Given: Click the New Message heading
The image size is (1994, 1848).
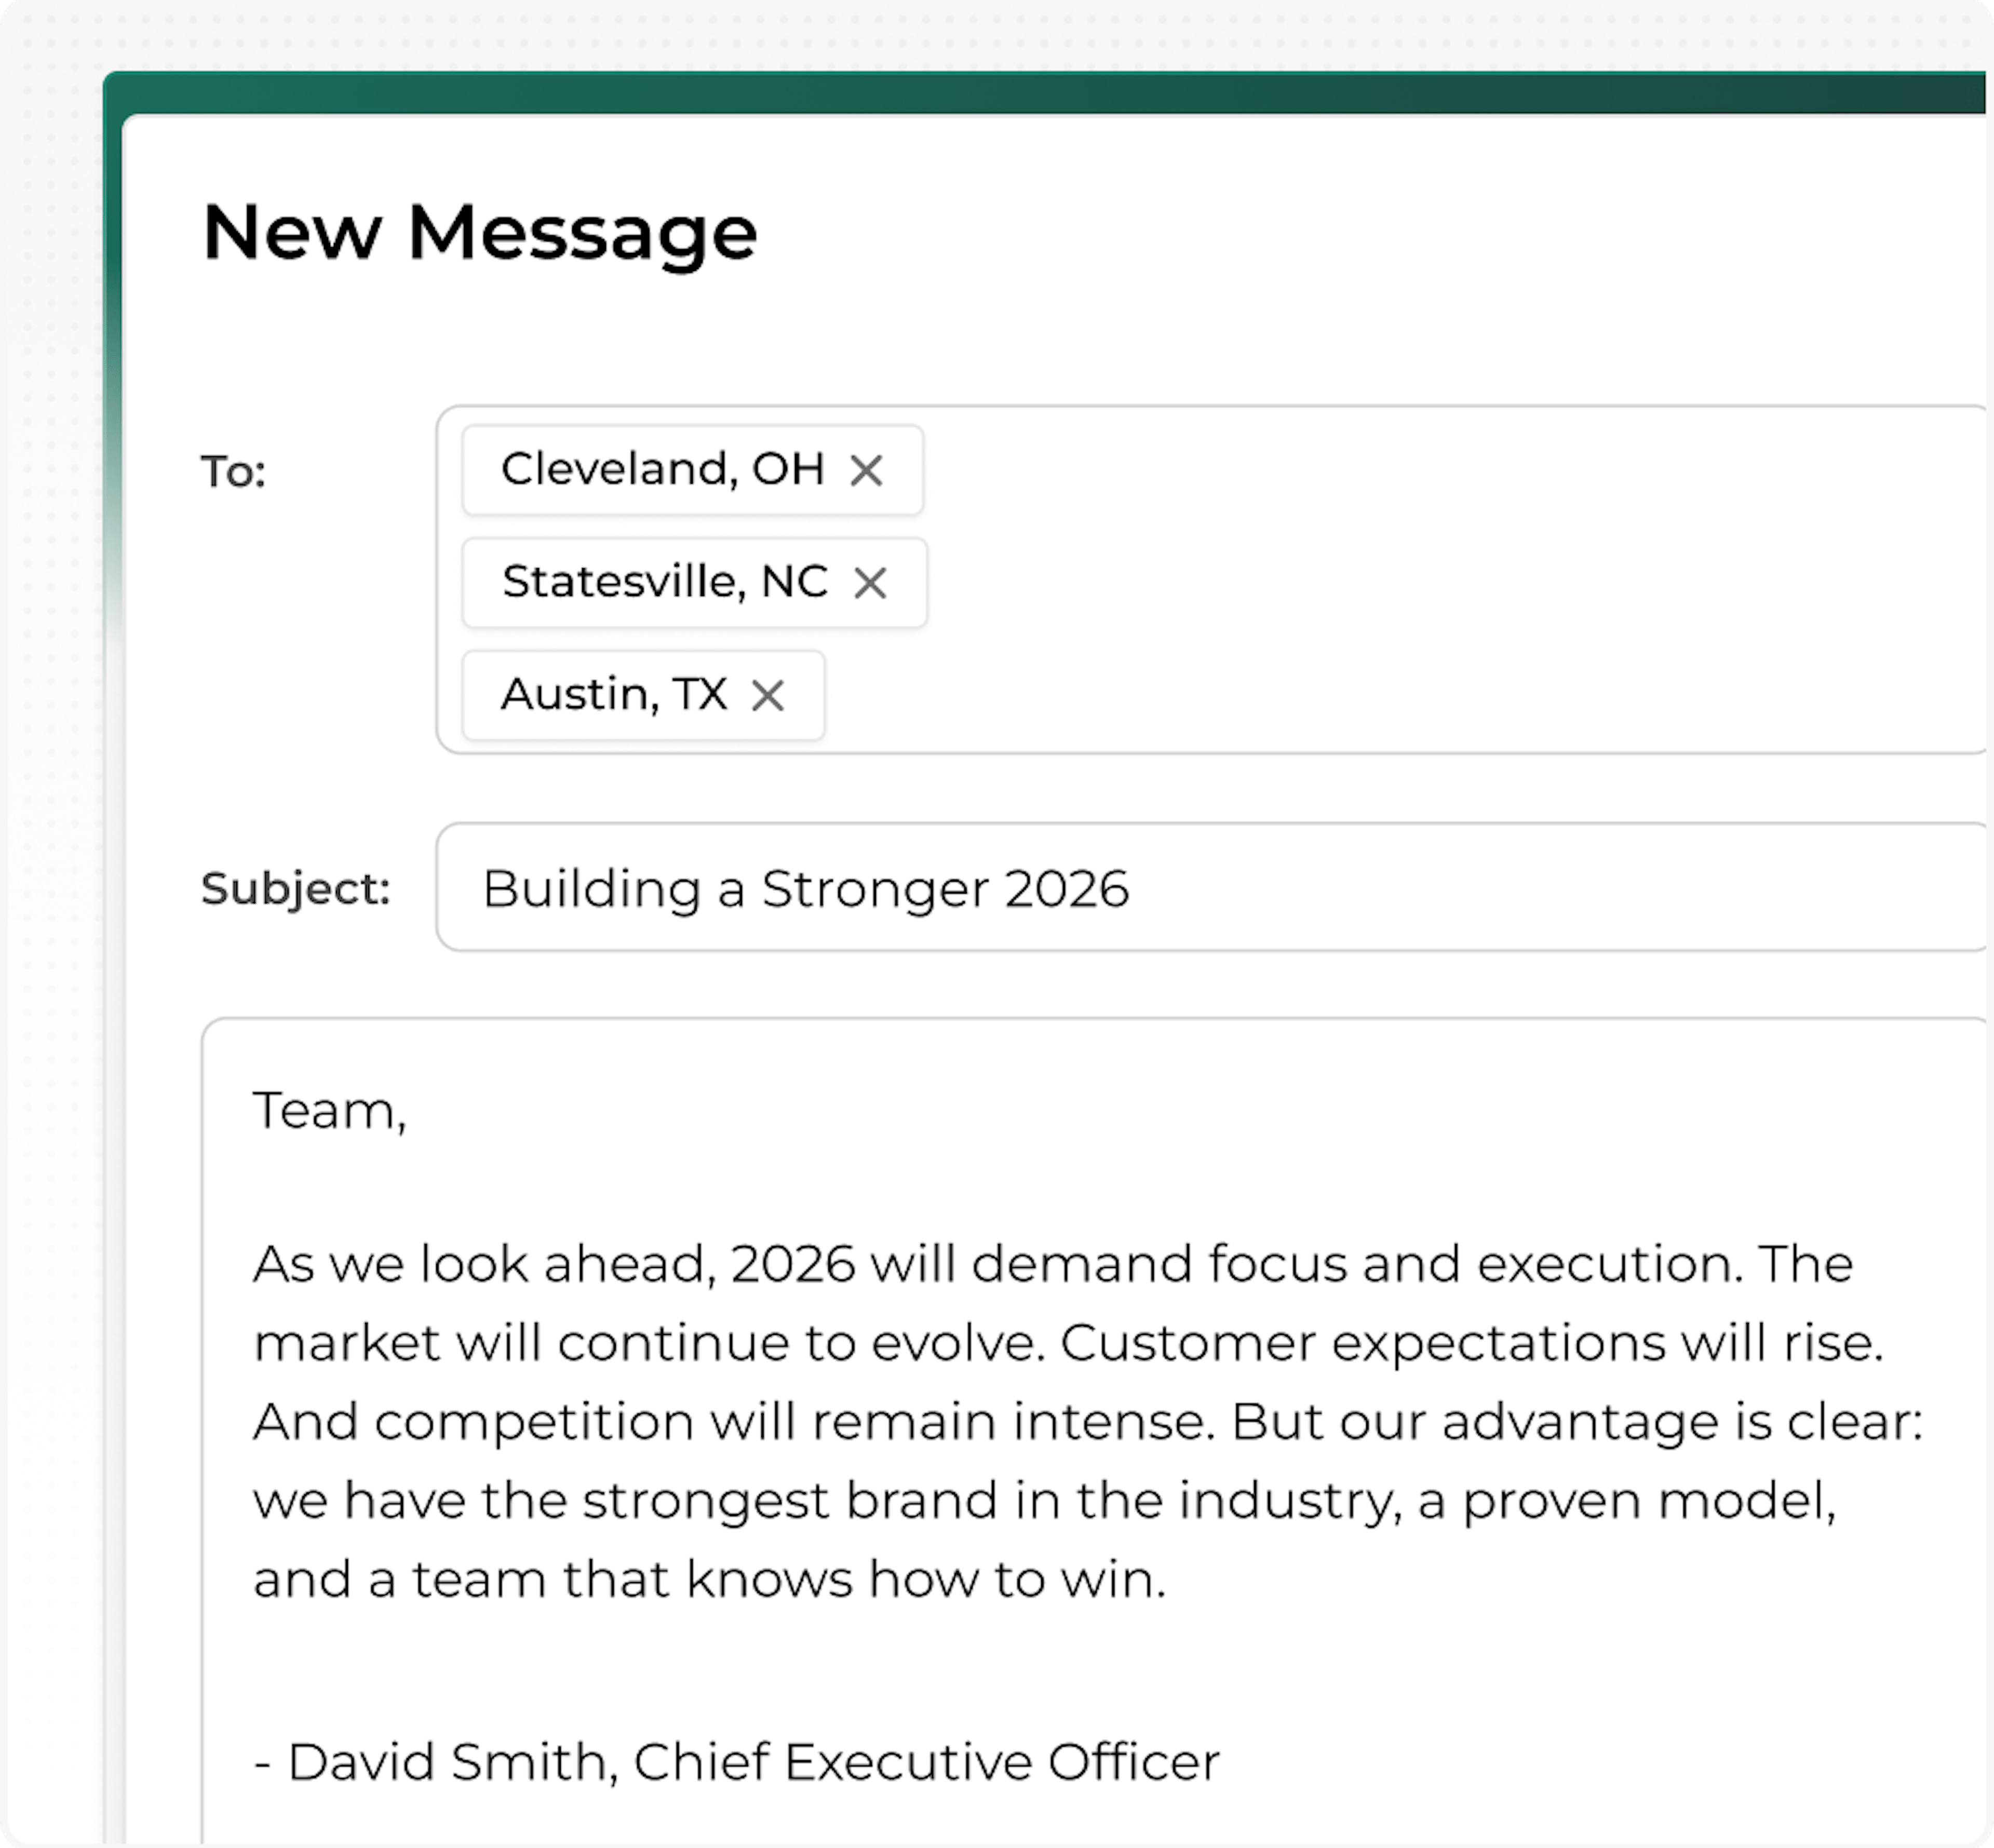Looking at the screenshot, I should pos(479,233).
